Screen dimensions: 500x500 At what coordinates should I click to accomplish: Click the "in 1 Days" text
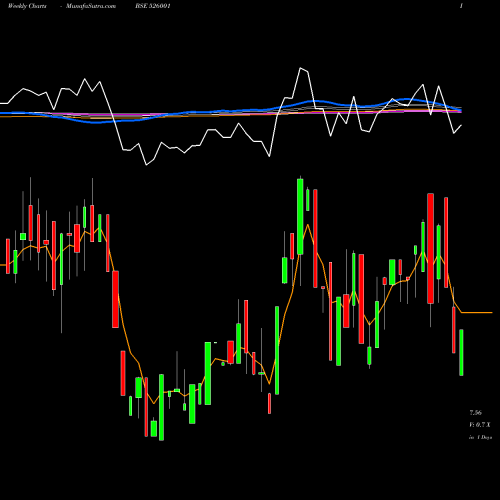[480, 437]
